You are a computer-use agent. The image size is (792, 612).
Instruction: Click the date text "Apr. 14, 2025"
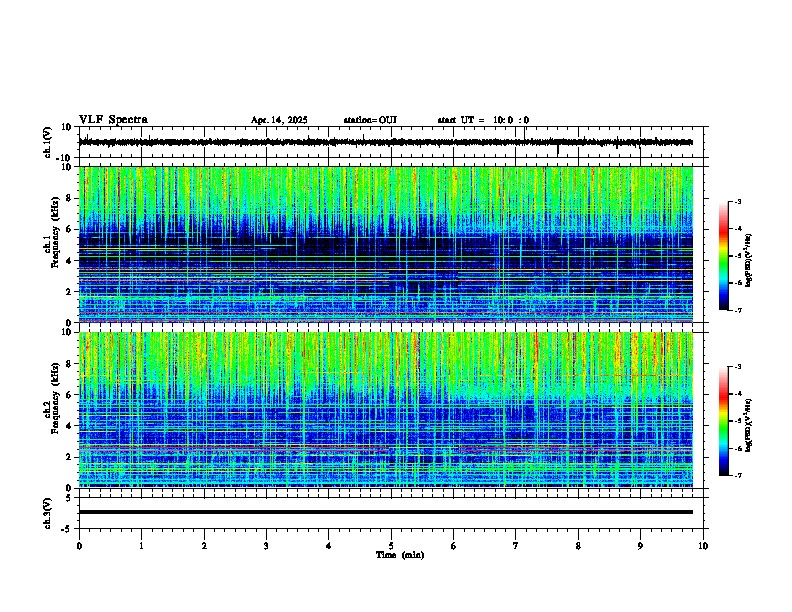point(279,120)
